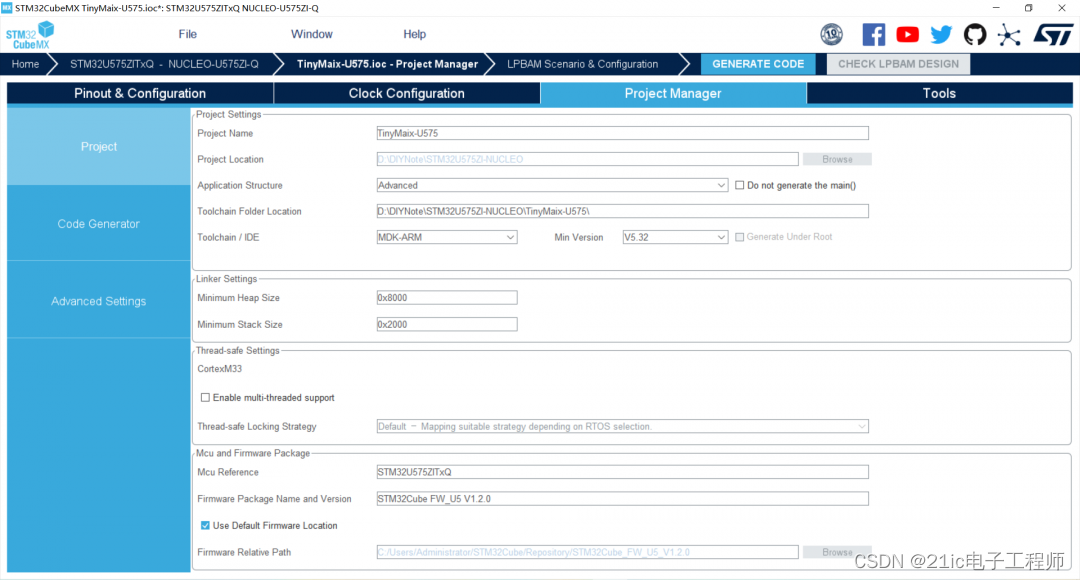
Task: Expand Thread-safe Locking Strategy dropdown
Action: tap(622, 426)
